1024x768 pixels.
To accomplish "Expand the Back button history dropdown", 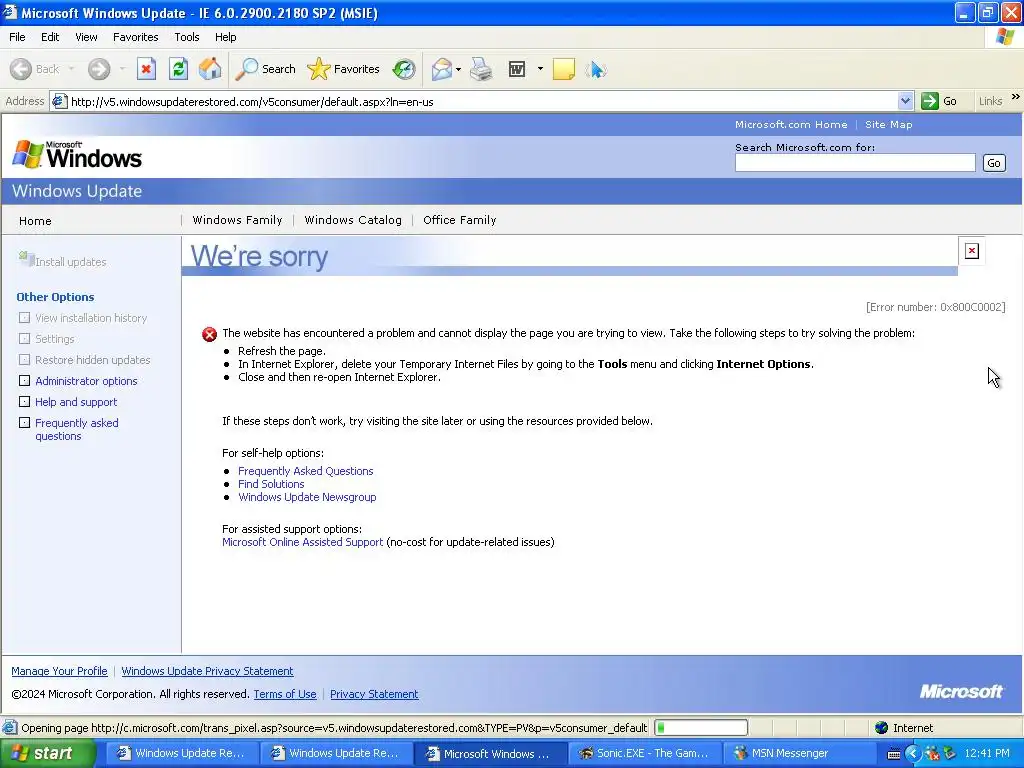I will tap(71, 69).
